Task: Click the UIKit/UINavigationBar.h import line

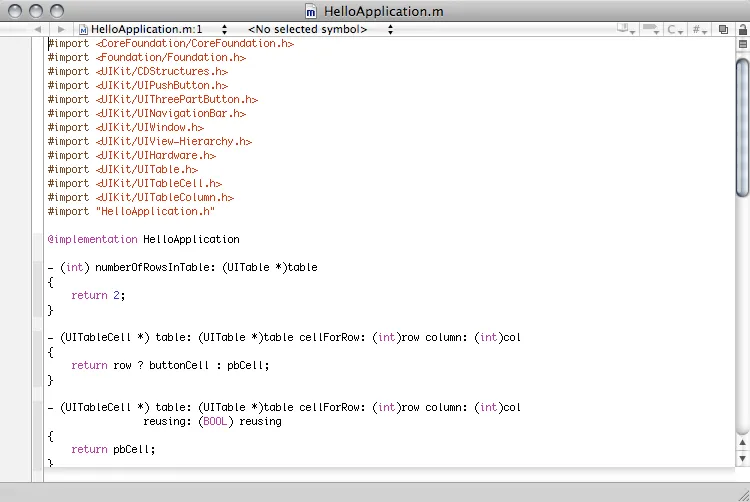Action: [147, 113]
